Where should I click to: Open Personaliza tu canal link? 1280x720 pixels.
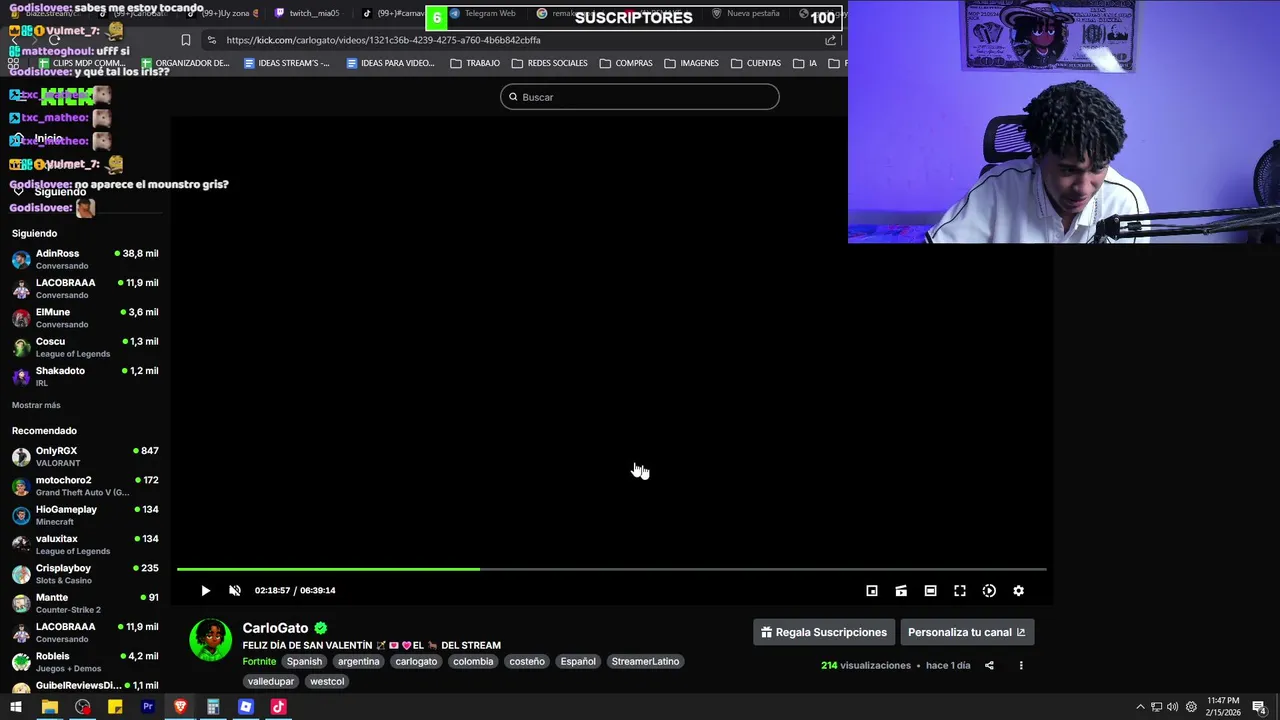click(x=967, y=632)
